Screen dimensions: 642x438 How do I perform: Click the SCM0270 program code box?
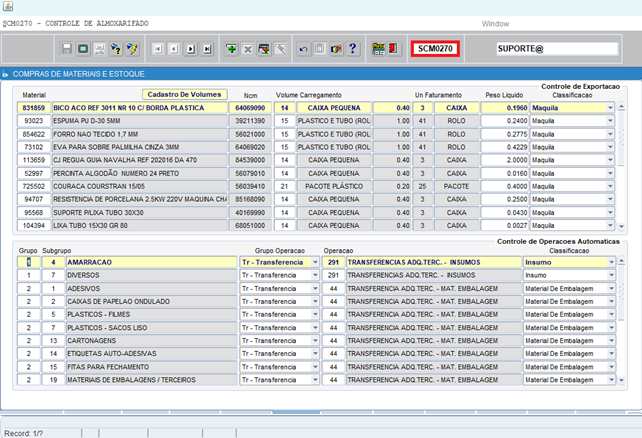[436, 48]
